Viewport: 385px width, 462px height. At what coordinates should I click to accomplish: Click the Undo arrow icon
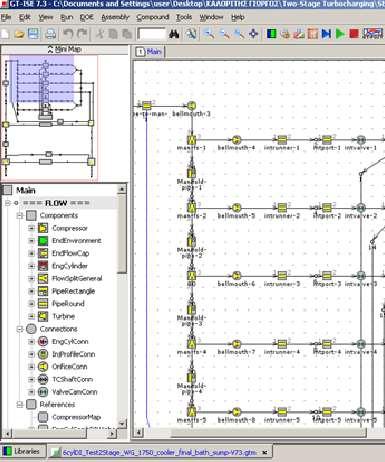pyautogui.click(x=68, y=34)
